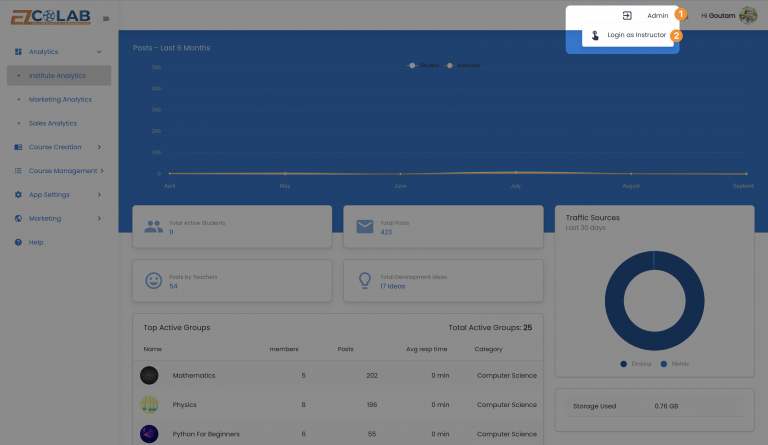Image resolution: width=768 pixels, height=445 pixels.
Task: Click the Course Management list icon
Action: [x=18, y=171]
